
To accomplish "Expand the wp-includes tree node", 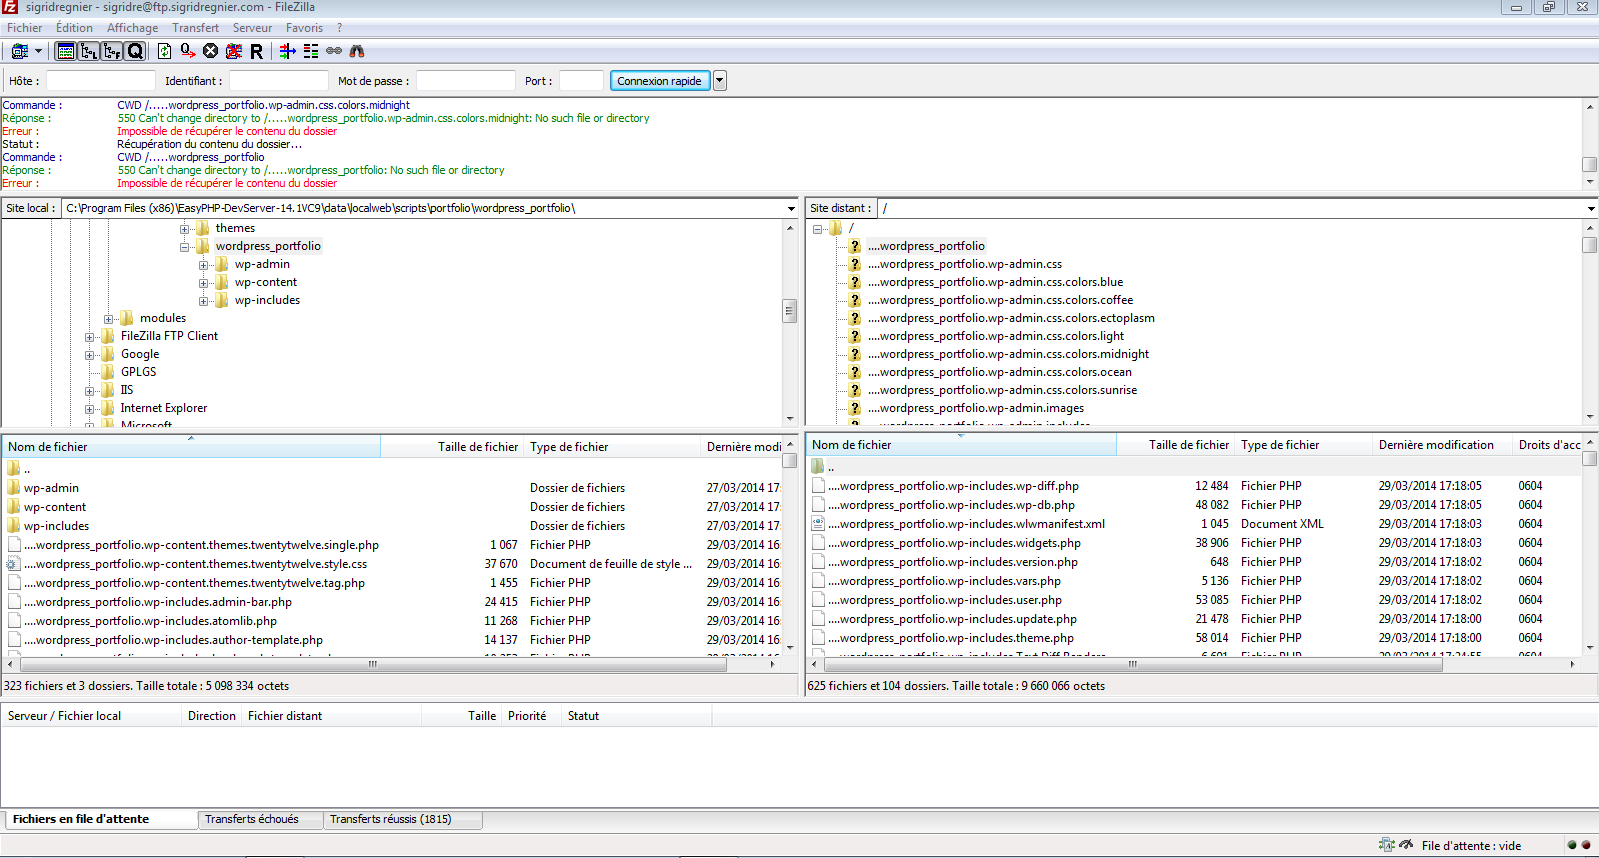I will click(204, 301).
